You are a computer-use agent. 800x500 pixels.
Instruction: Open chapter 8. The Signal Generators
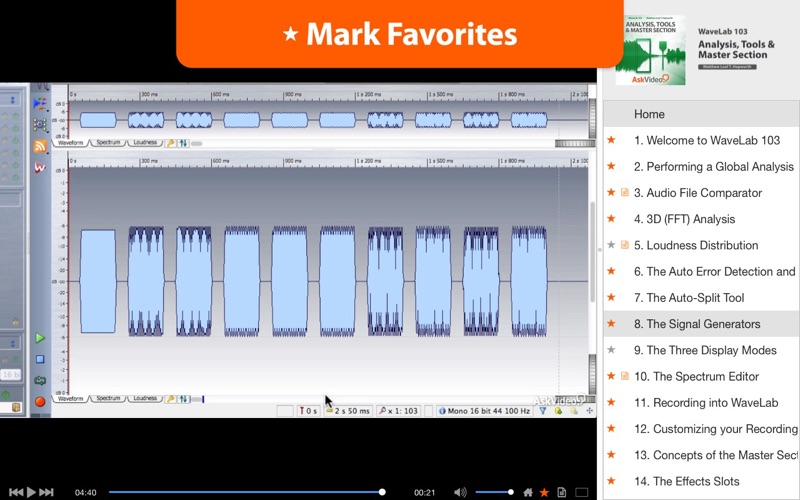(x=701, y=324)
